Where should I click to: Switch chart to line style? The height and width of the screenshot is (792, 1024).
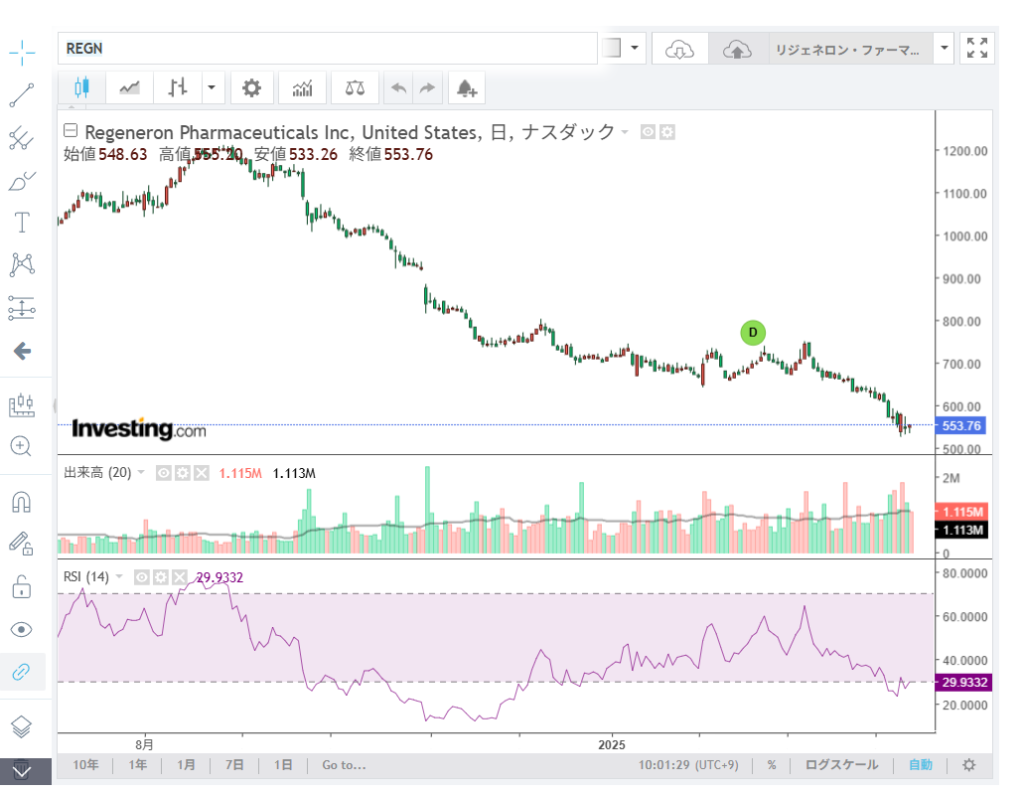[129, 87]
